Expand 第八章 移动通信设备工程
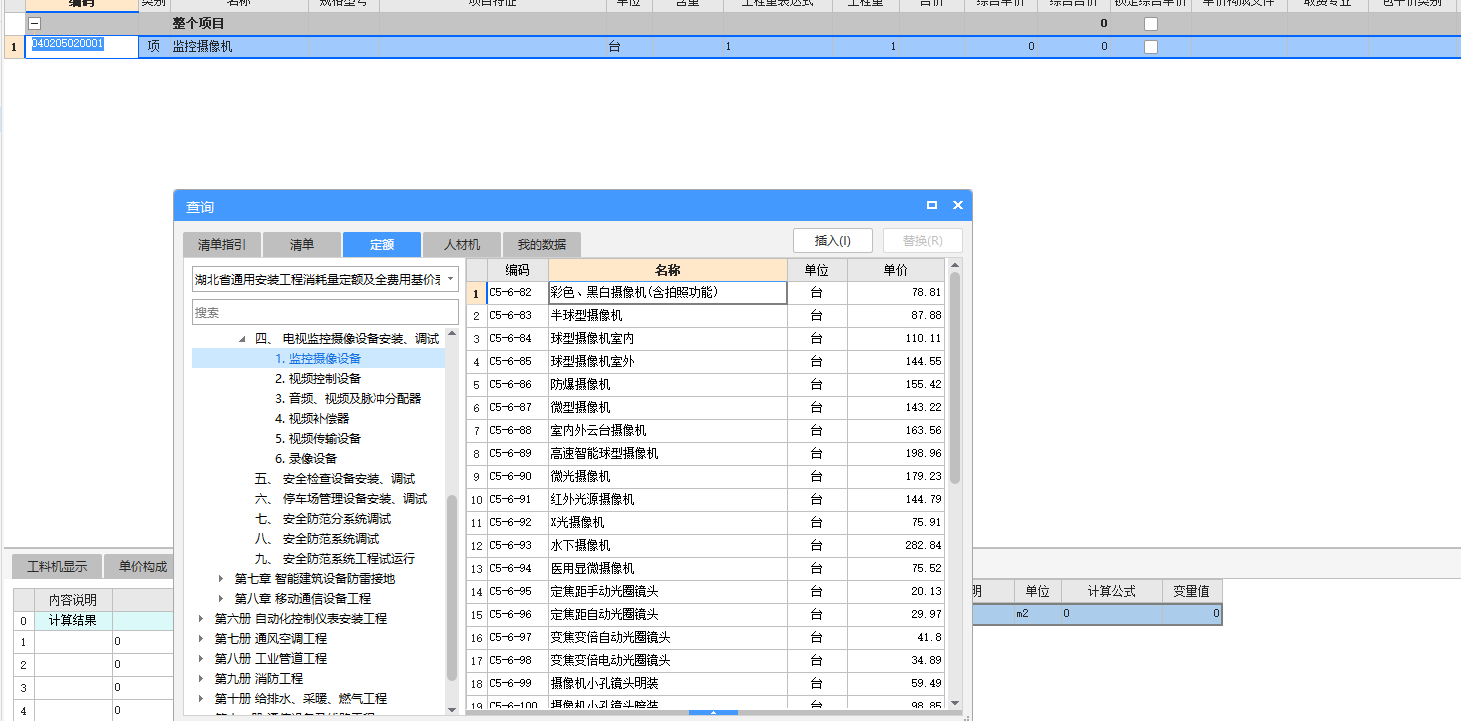This screenshot has width=1461, height=721. coord(222,599)
